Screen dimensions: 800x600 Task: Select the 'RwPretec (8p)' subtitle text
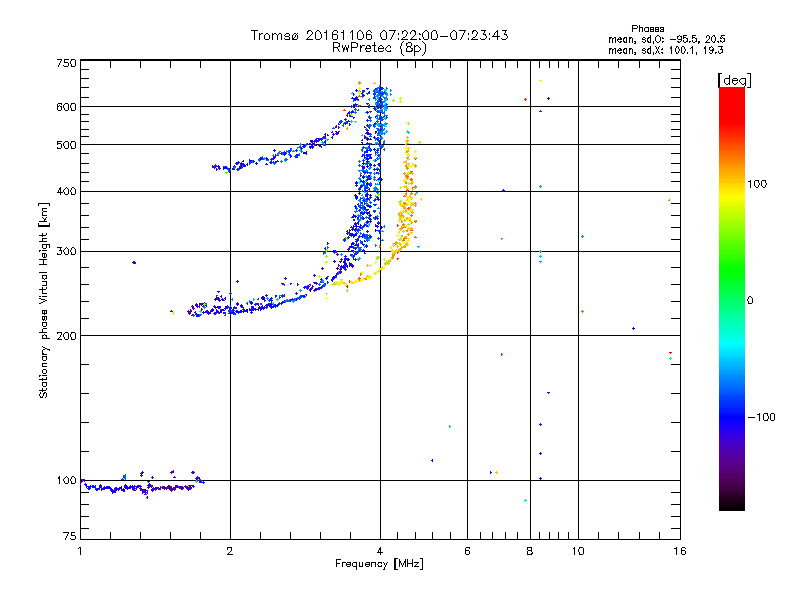(x=379, y=48)
